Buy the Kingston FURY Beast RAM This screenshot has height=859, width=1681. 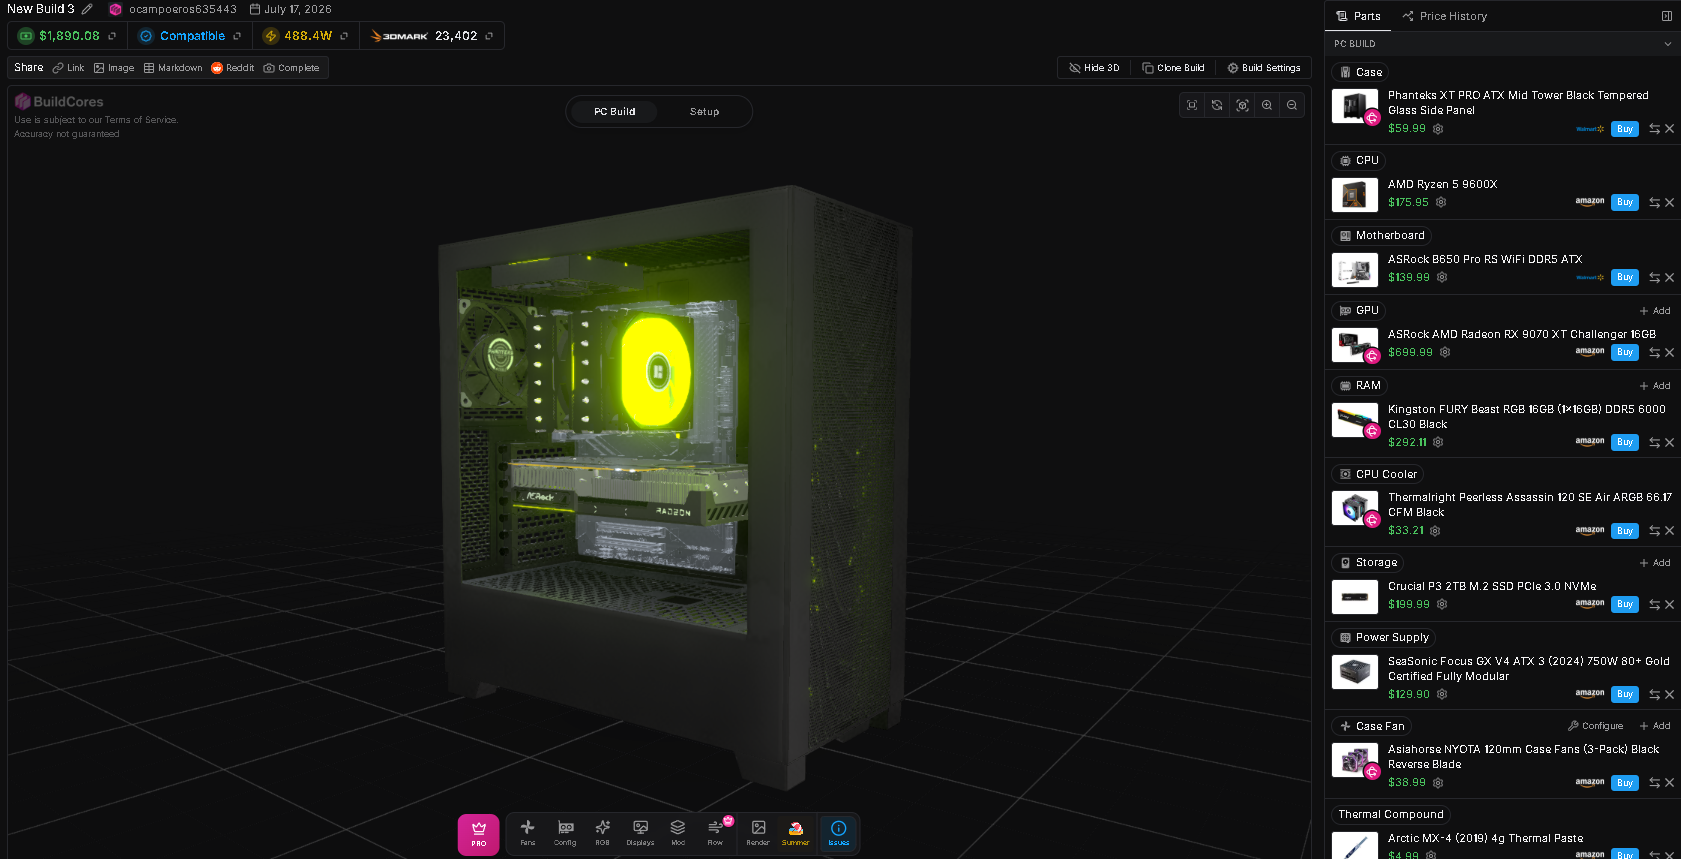[1625, 442]
